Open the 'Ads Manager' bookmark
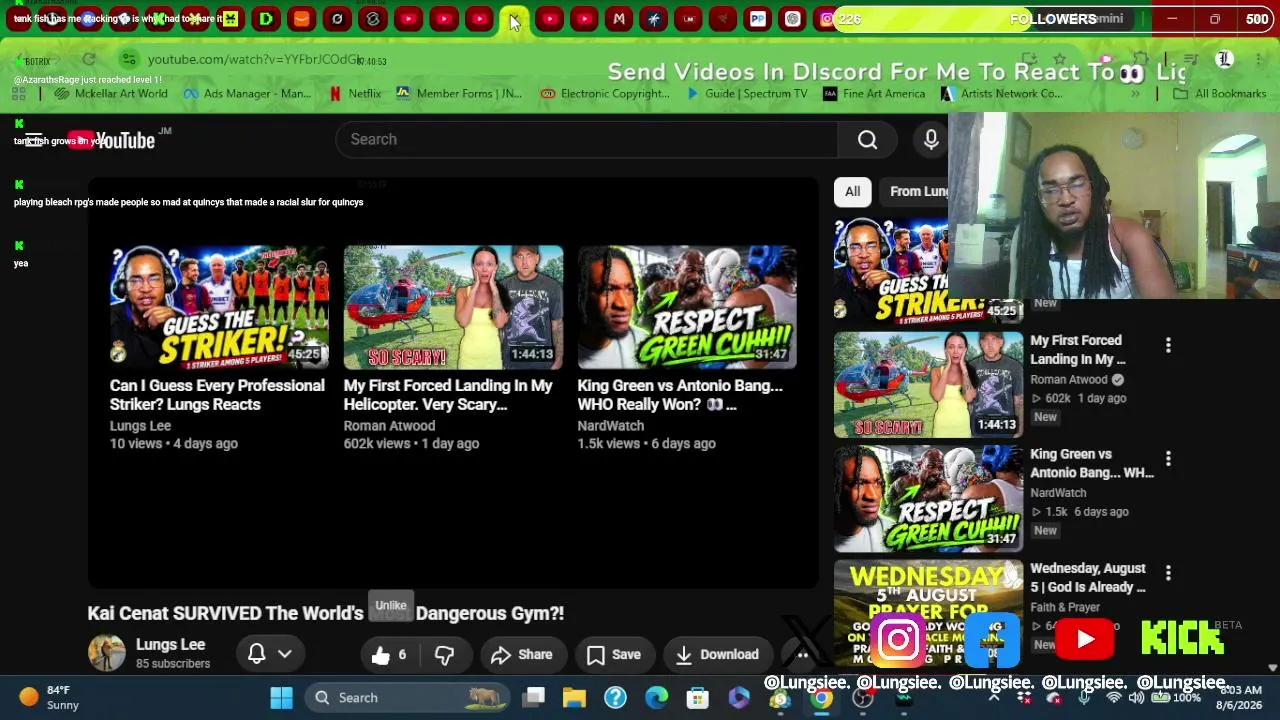Viewport: 1280px width, 720px height. coord(247,94)
